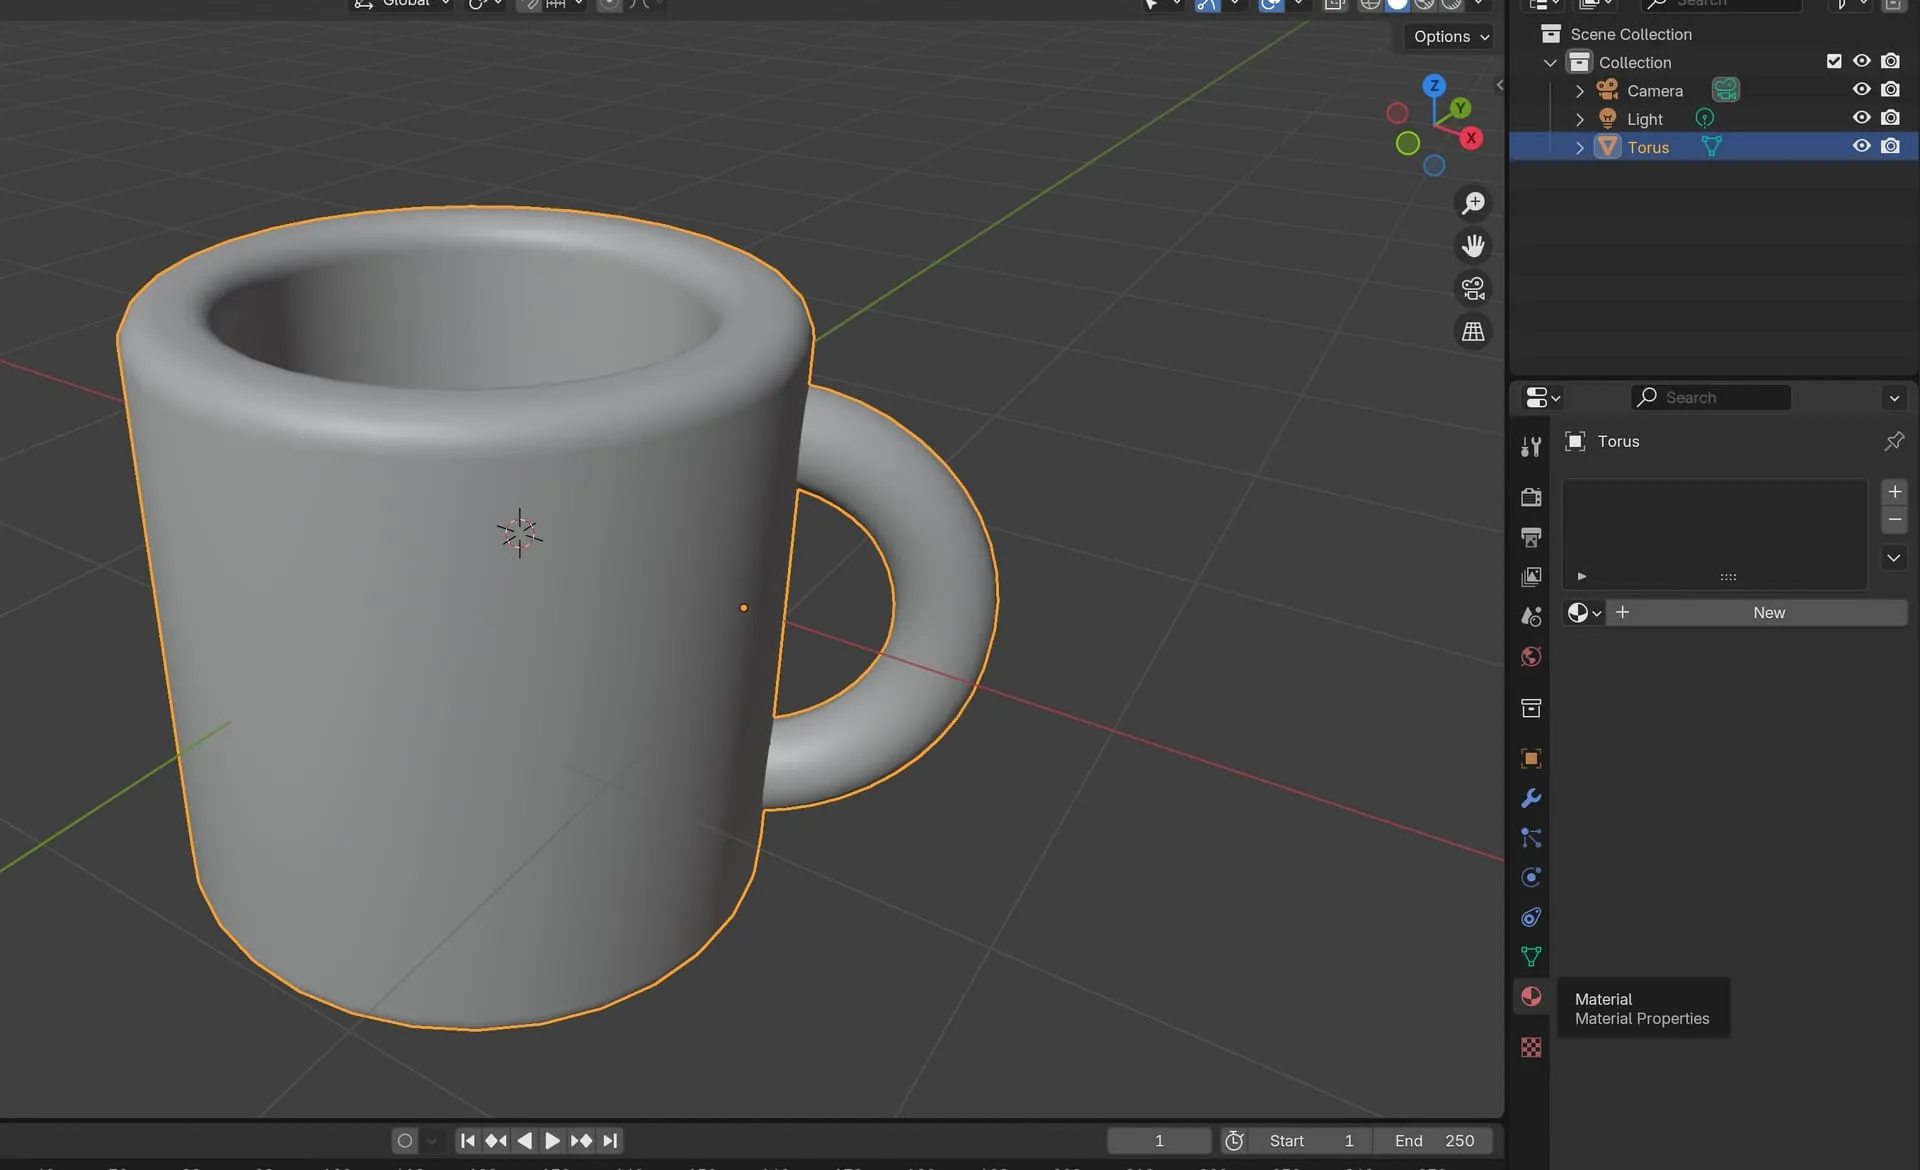
Task: Toggle camera view gizmo icon
Action: tap(1473, 289)
